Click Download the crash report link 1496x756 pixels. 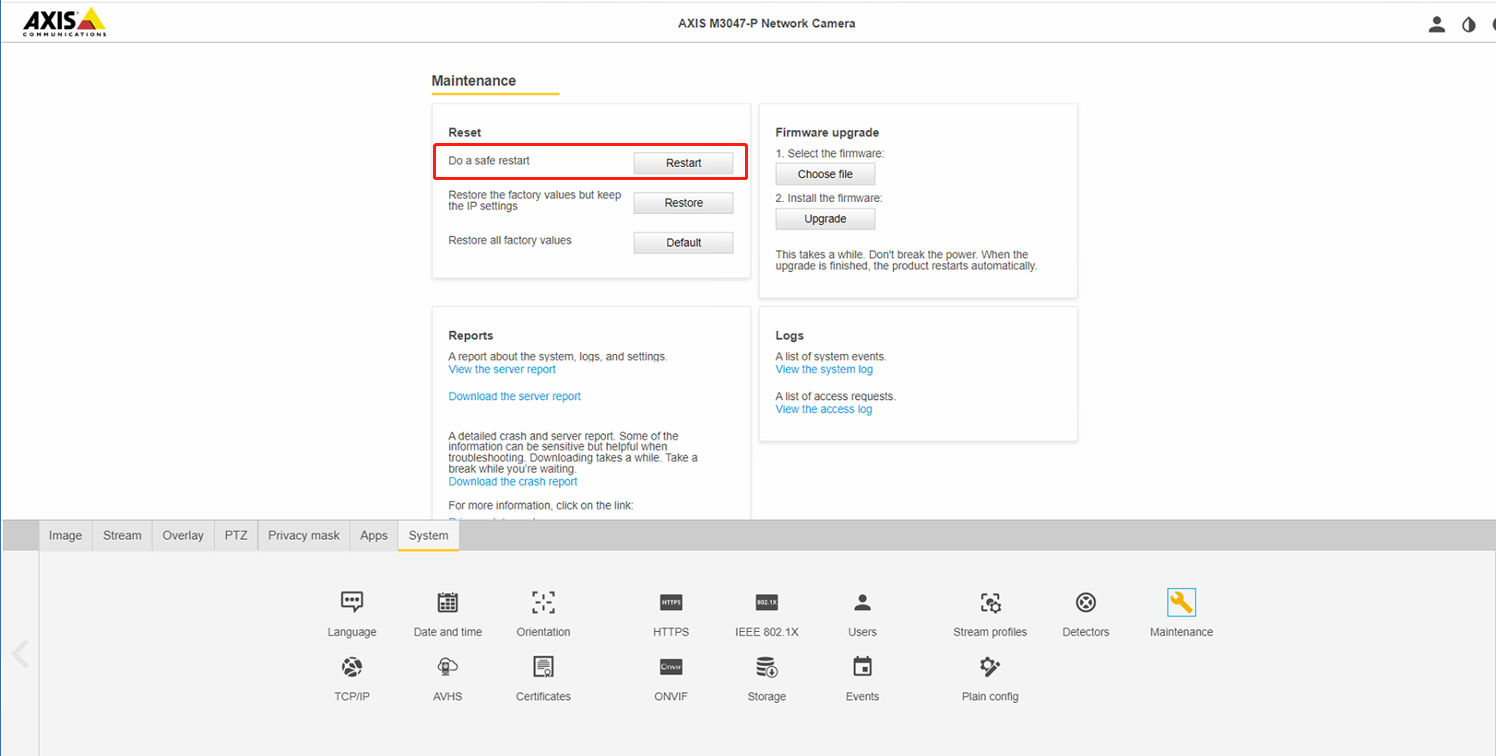(x=513, y=482)
